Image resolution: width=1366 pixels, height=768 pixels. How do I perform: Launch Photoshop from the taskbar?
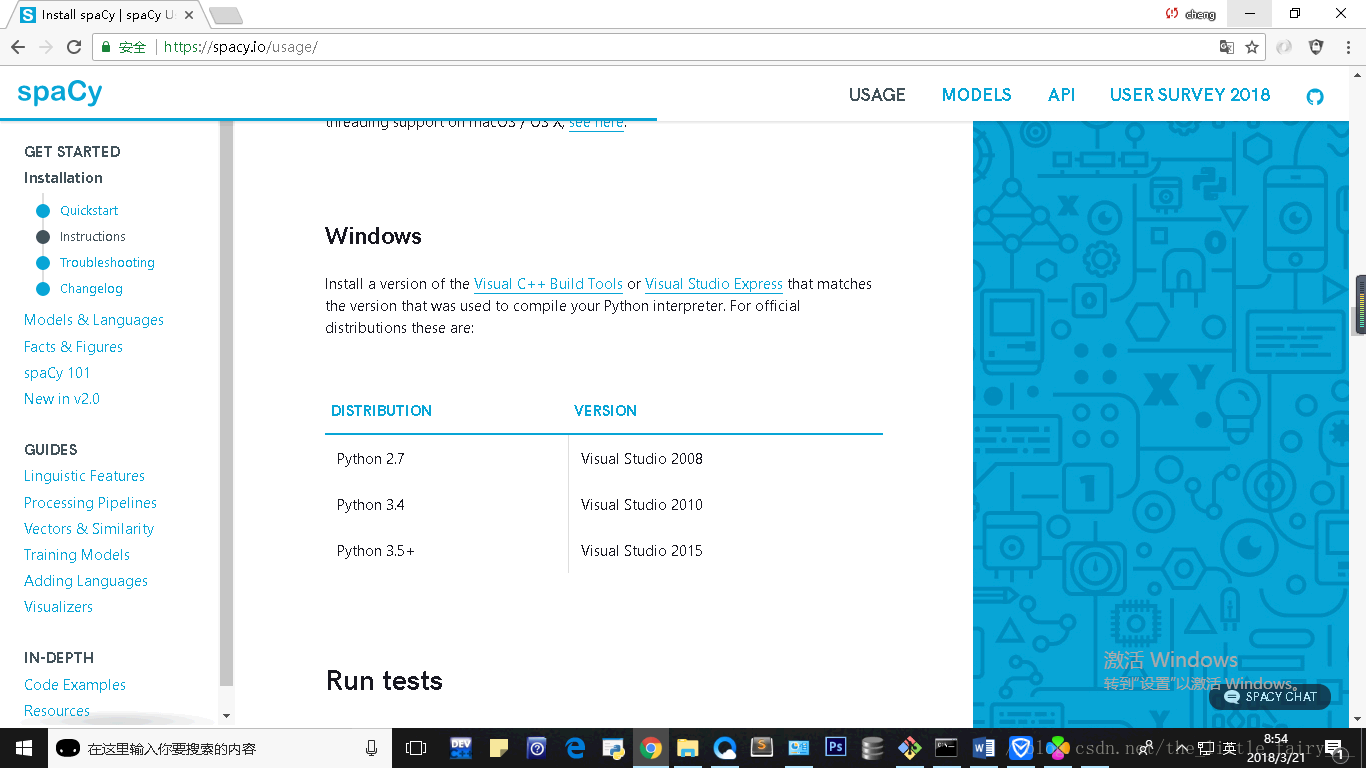pos(836,747)
